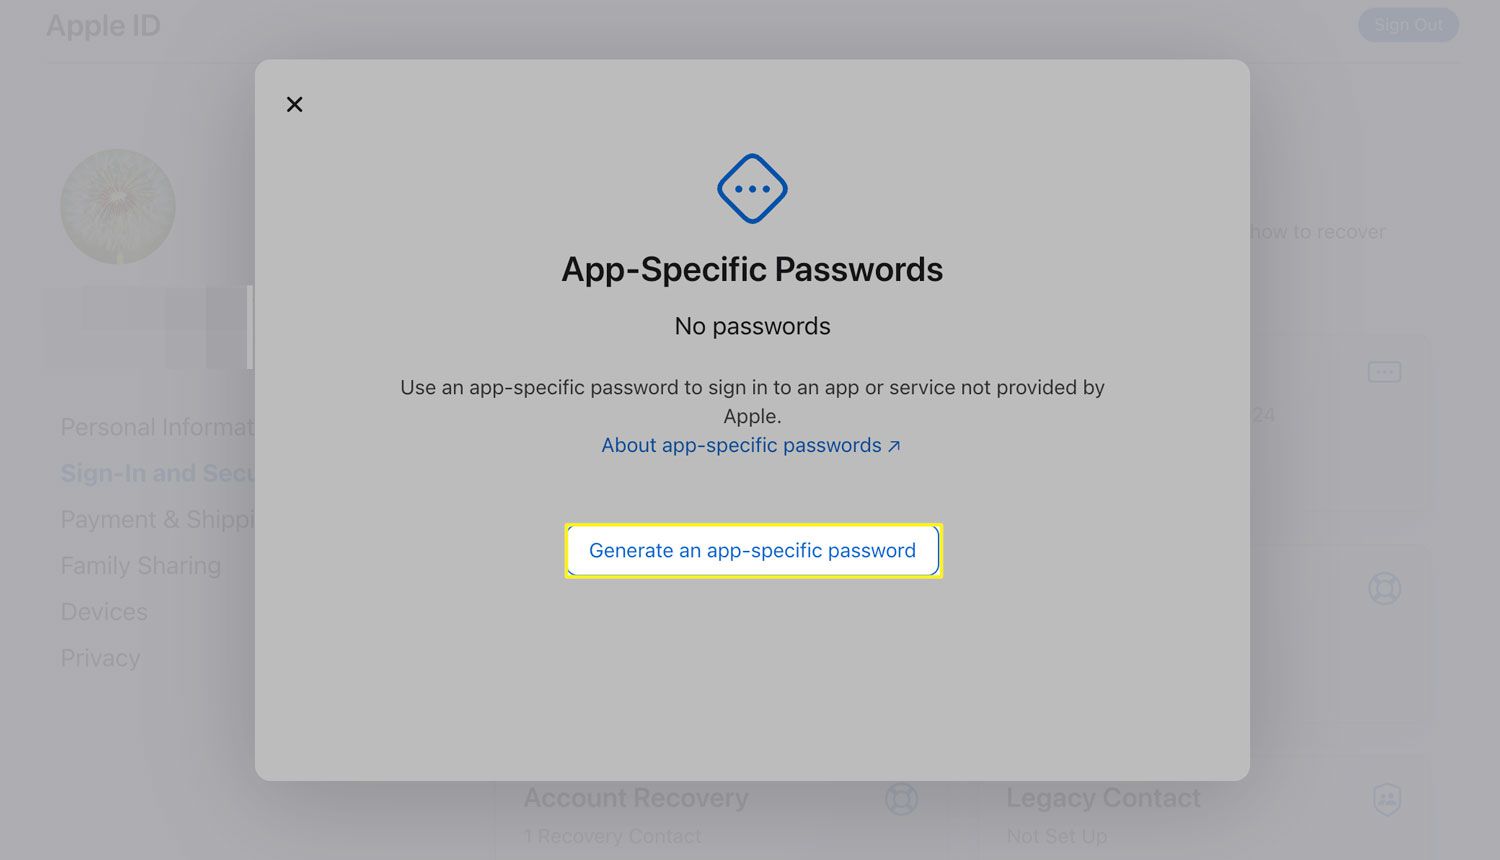1500x860 pixels.
Task: Click the lifebuoy icon on right card
Action: tap(1384, 588)
